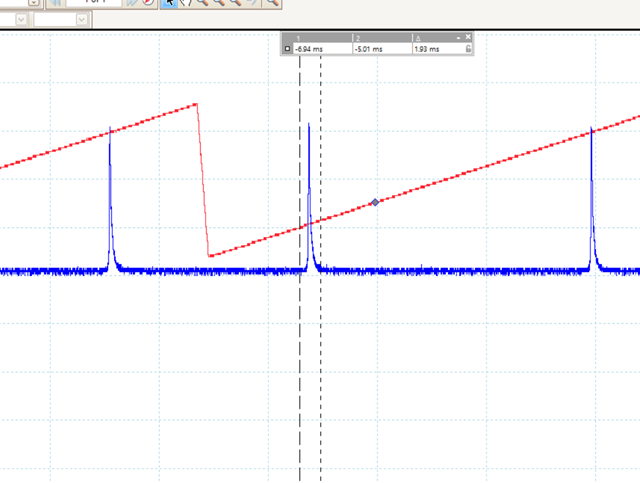Select the third magnifier zoom tool
This screenshot has height=483, width=640.
[x=235, y=2]
